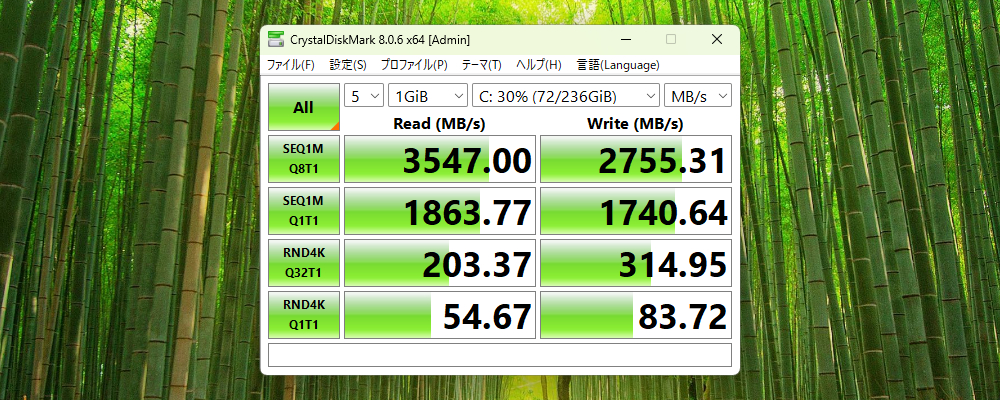The width and height of the screenshot is (1000, 400).
Task: Click the empty comment field at bottom
Action: [x=499, y=355]
